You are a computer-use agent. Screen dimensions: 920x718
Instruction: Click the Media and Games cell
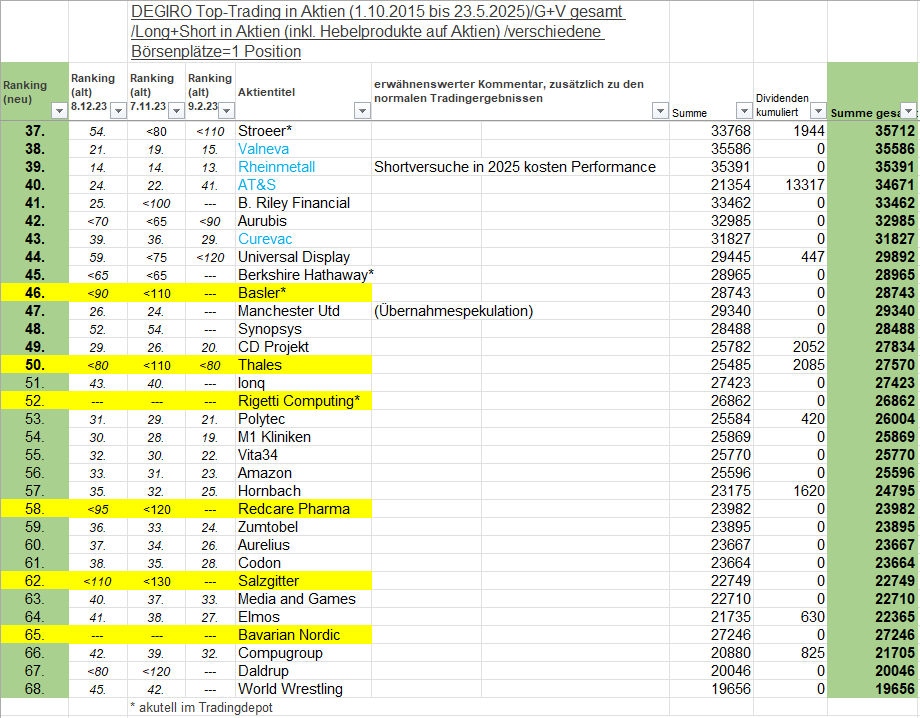click(303, 599)
